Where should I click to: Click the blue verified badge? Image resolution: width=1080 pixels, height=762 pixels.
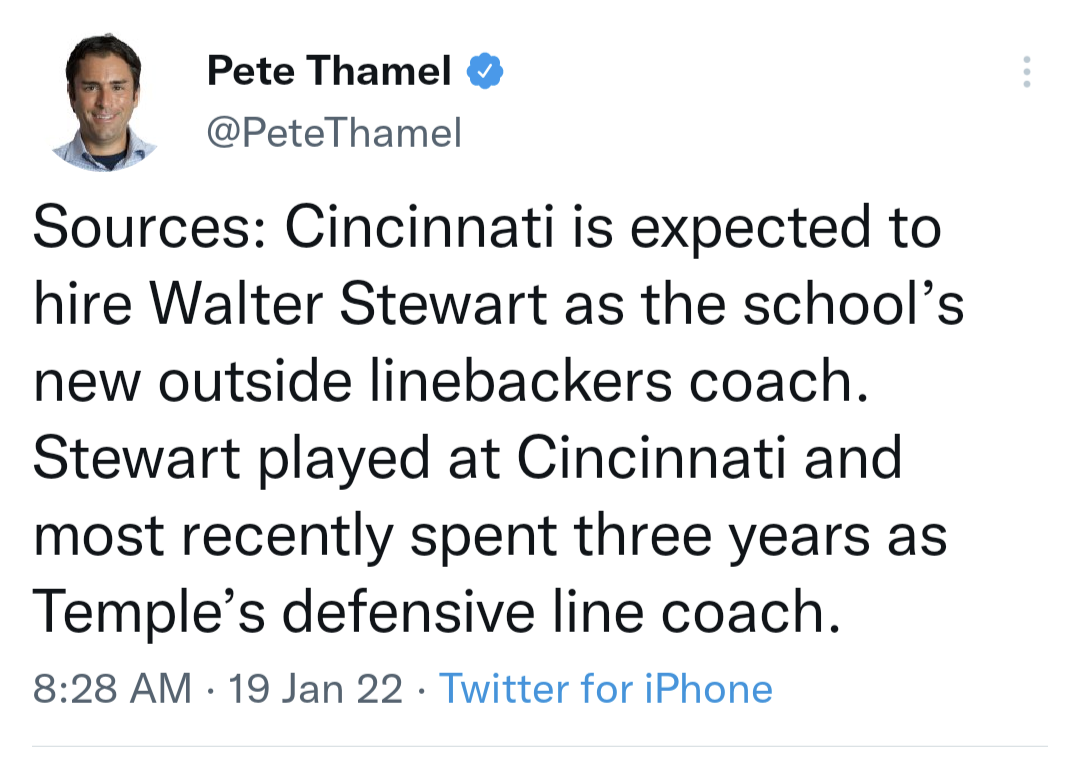coord(486,70)
